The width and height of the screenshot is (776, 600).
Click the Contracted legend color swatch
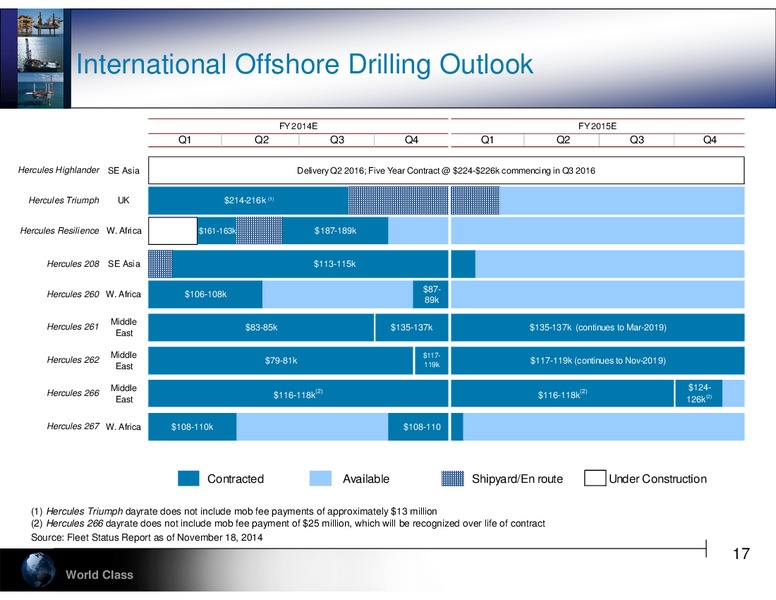click(x=189, y=479)
